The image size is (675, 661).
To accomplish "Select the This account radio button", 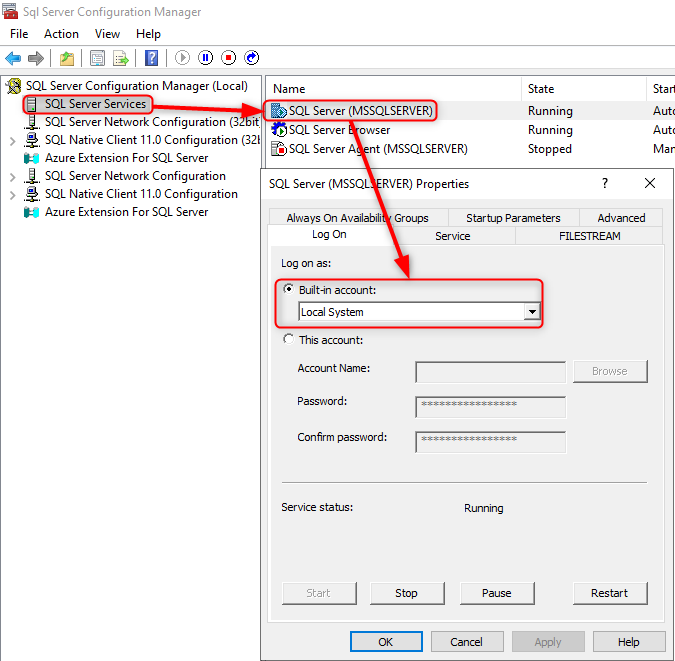I will pyautogui.click(x=288, y=339).
